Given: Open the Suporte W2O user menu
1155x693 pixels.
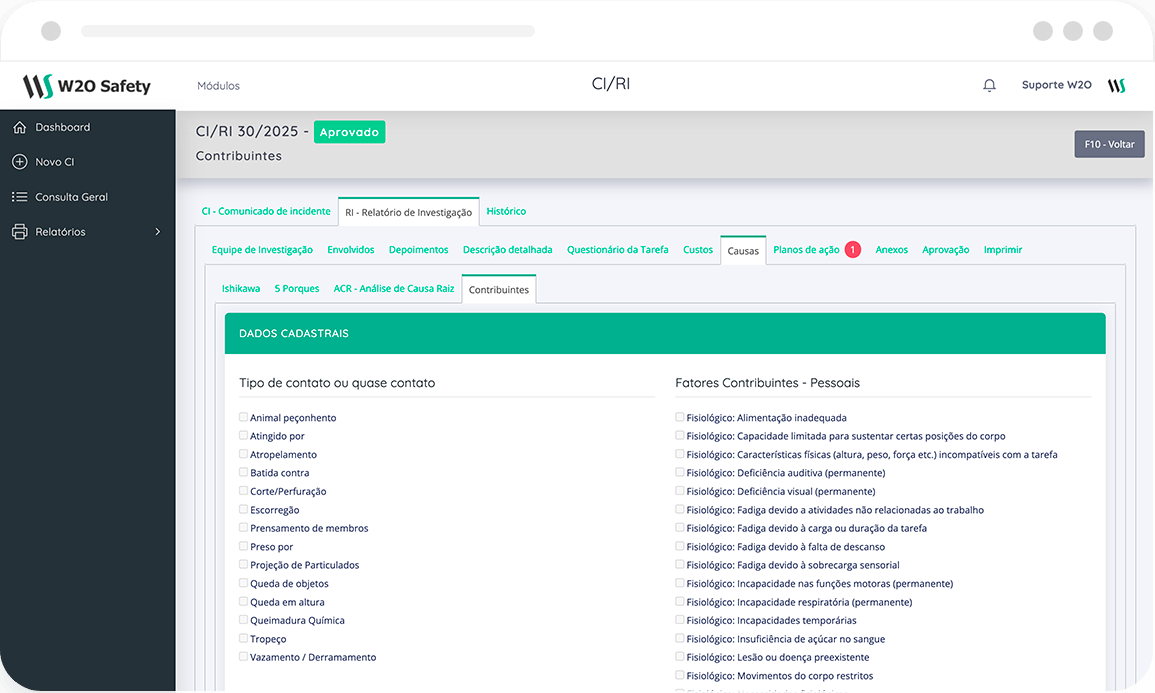Looking at the screenshot, I should tap(1056, 86).
